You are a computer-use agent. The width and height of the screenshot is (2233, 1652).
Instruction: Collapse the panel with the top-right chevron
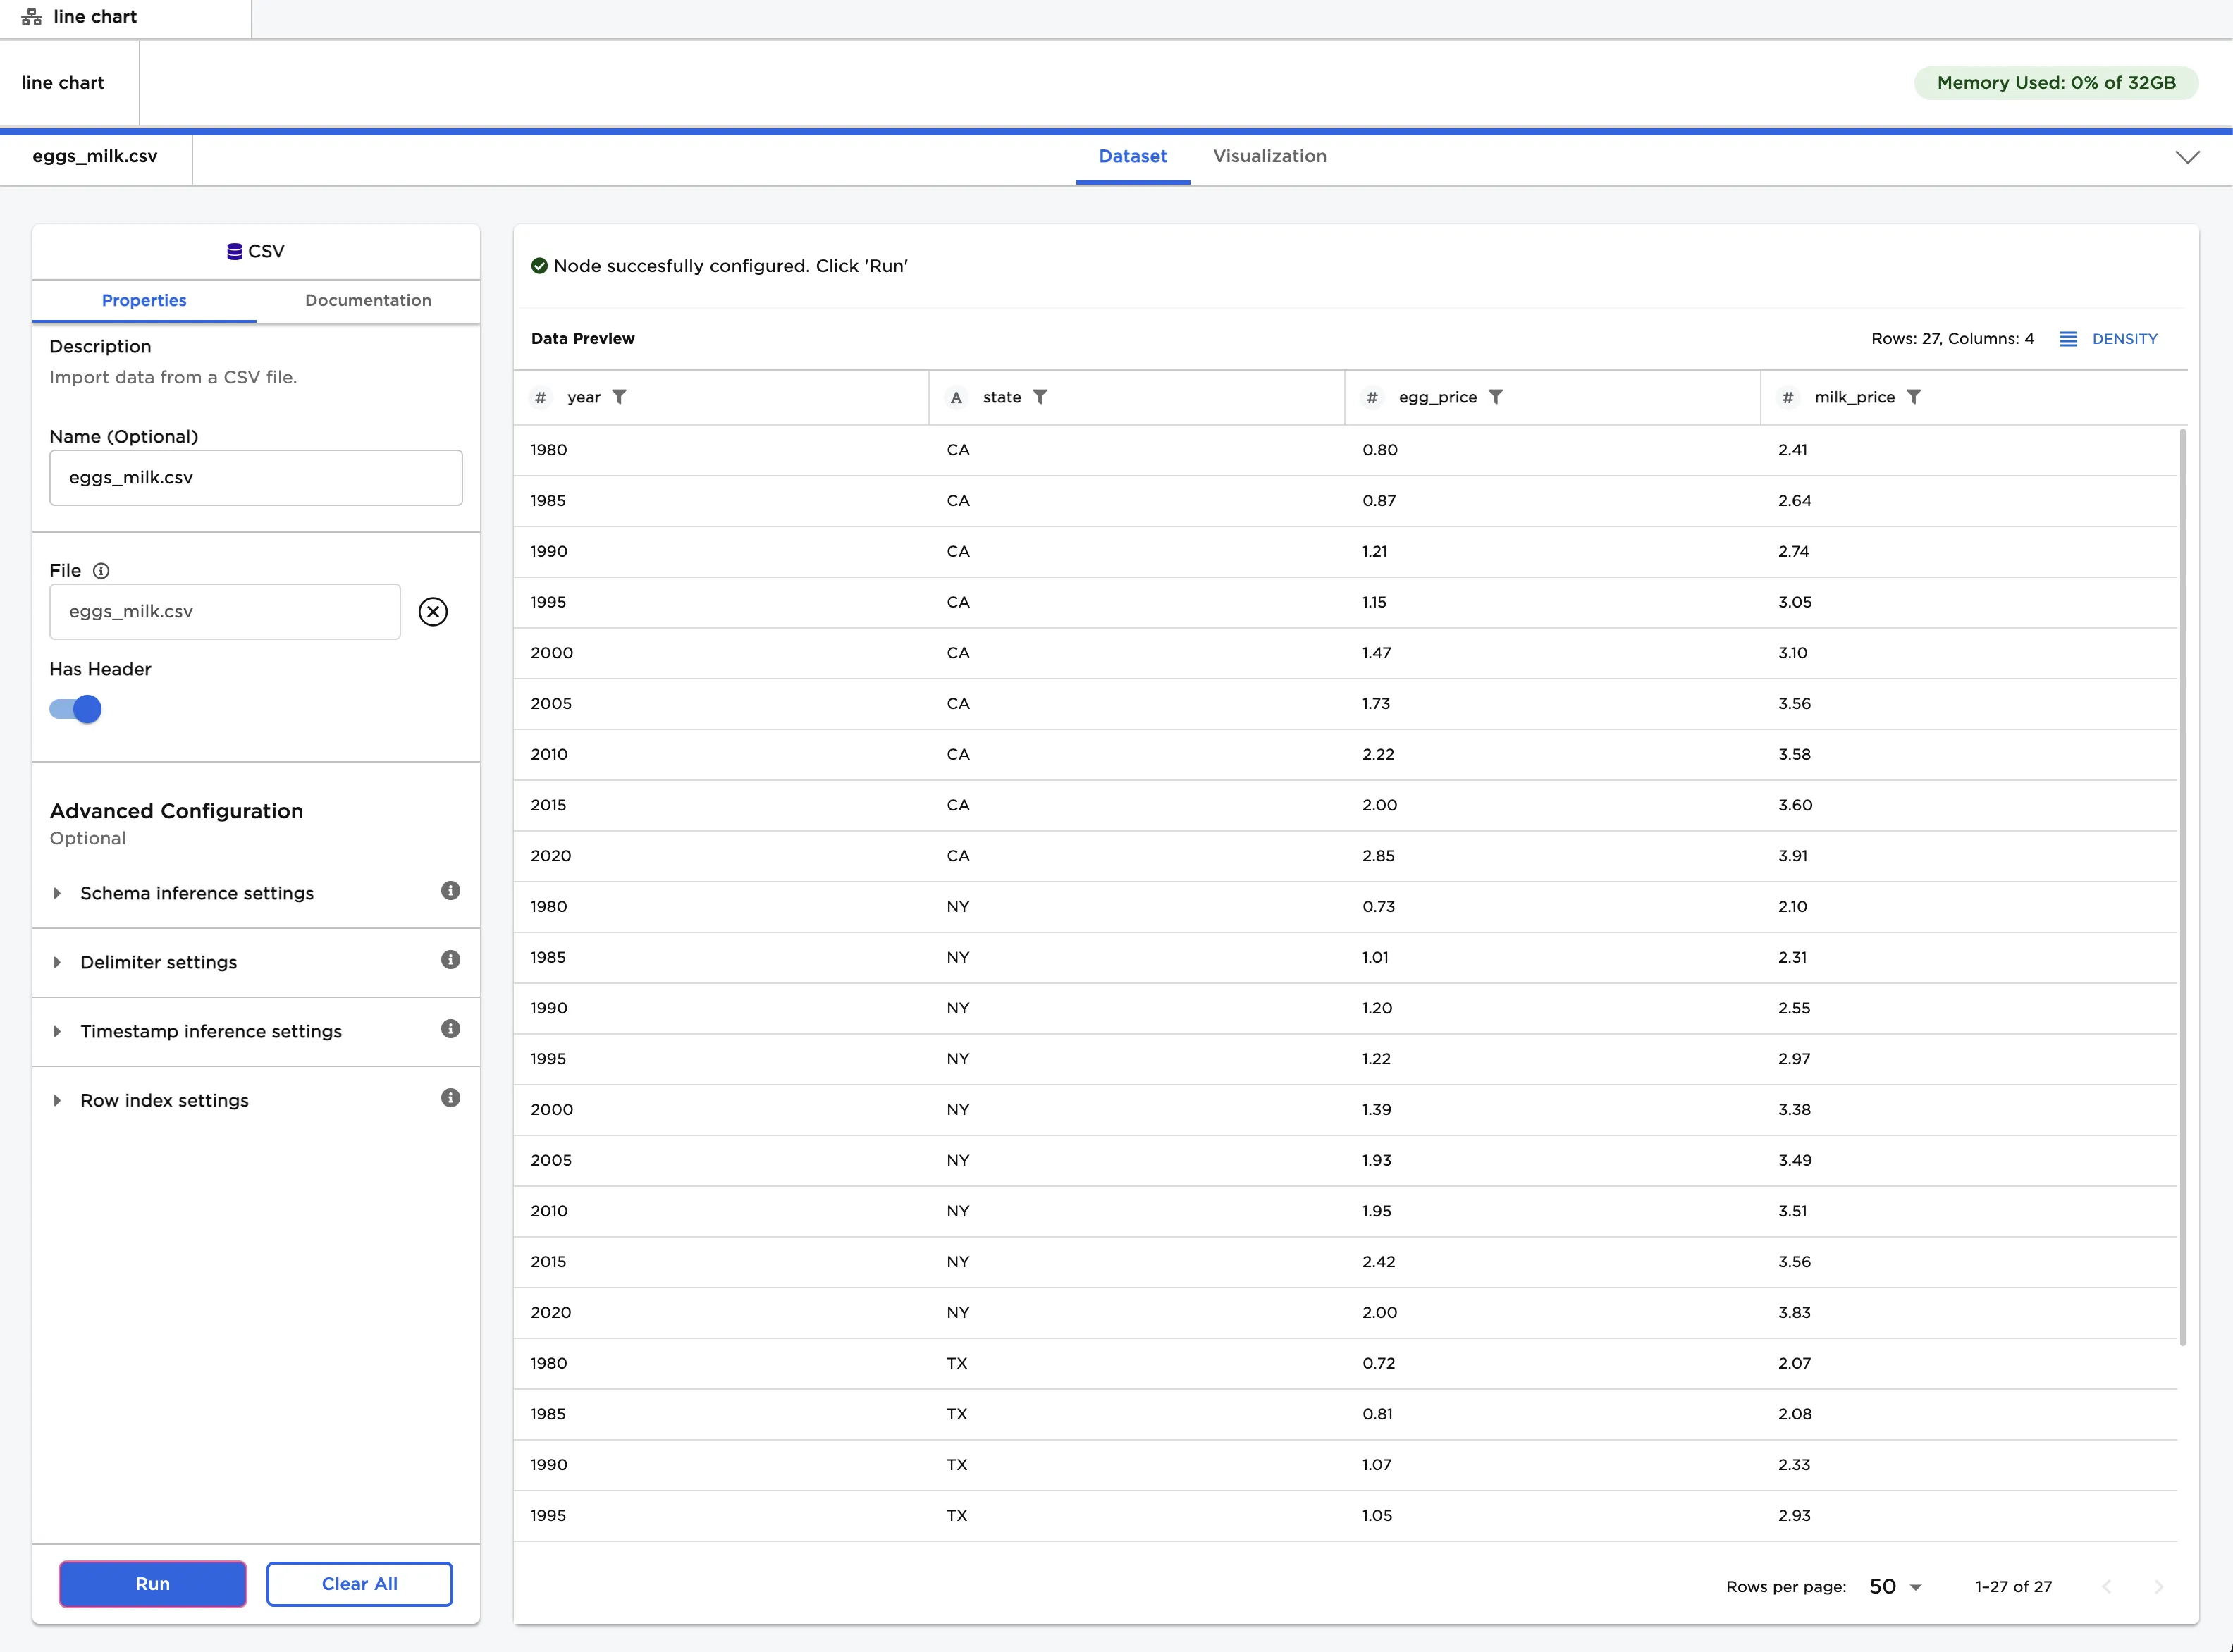click(x=2188, y=157)
